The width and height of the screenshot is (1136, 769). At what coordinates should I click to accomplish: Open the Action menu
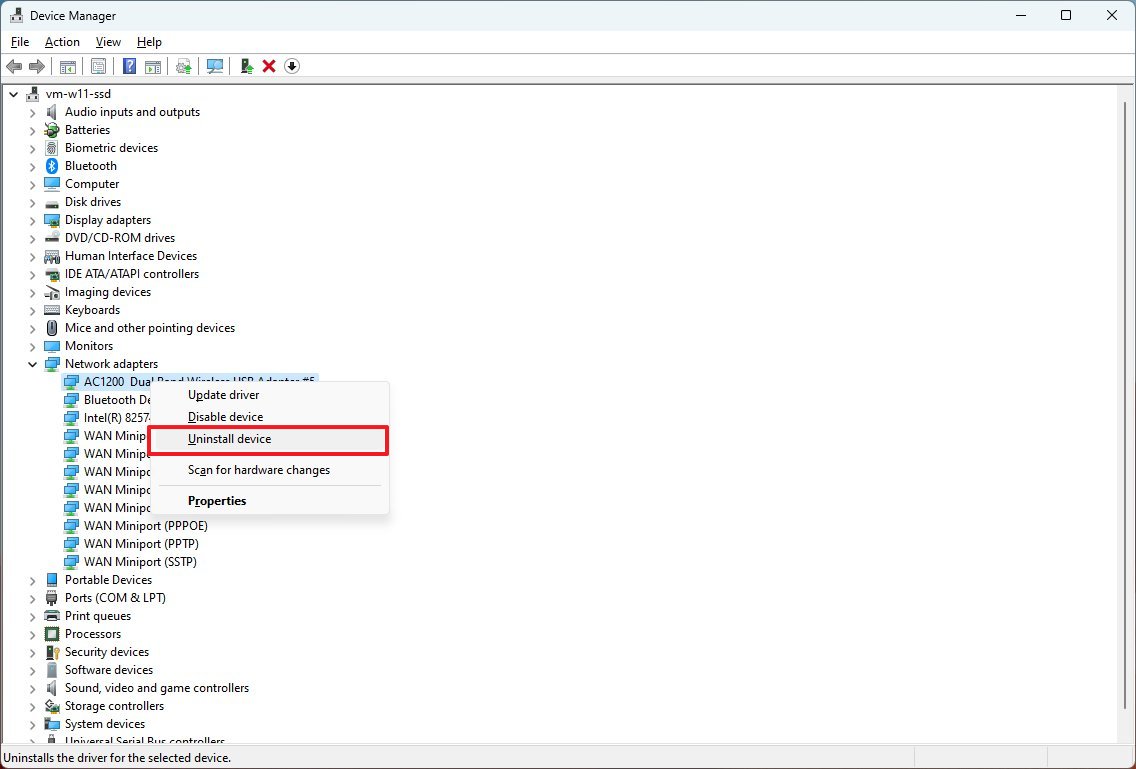tap(61, 42)
